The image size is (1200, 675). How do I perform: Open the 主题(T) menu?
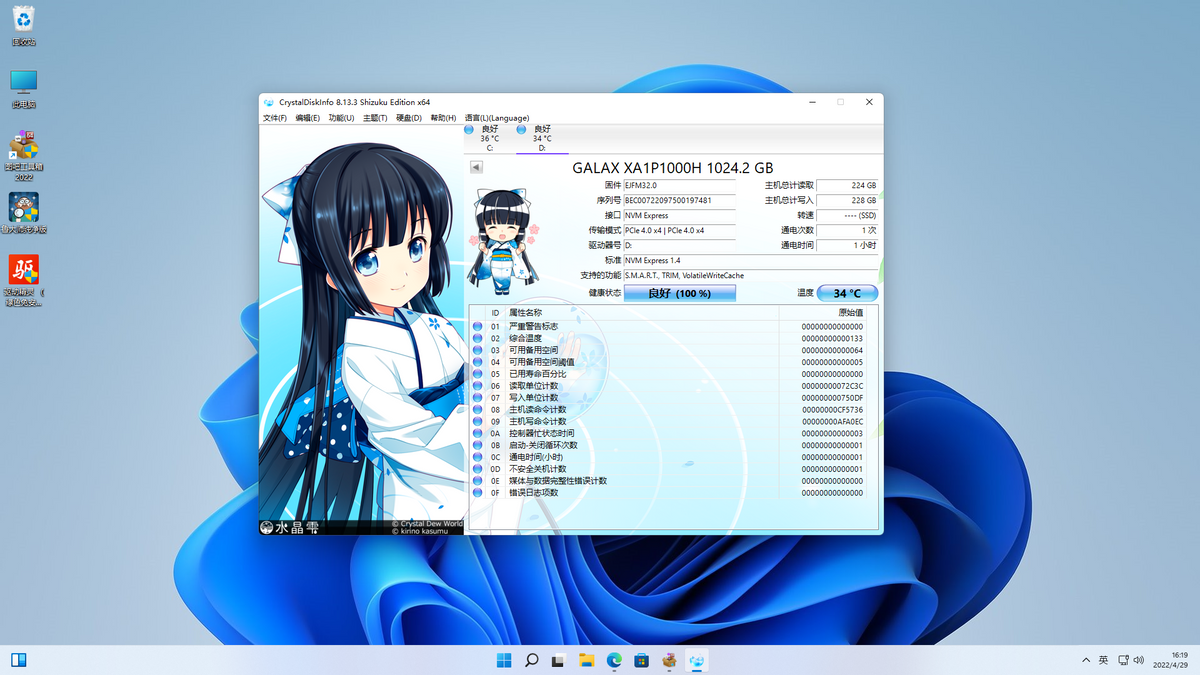point(375,118)
